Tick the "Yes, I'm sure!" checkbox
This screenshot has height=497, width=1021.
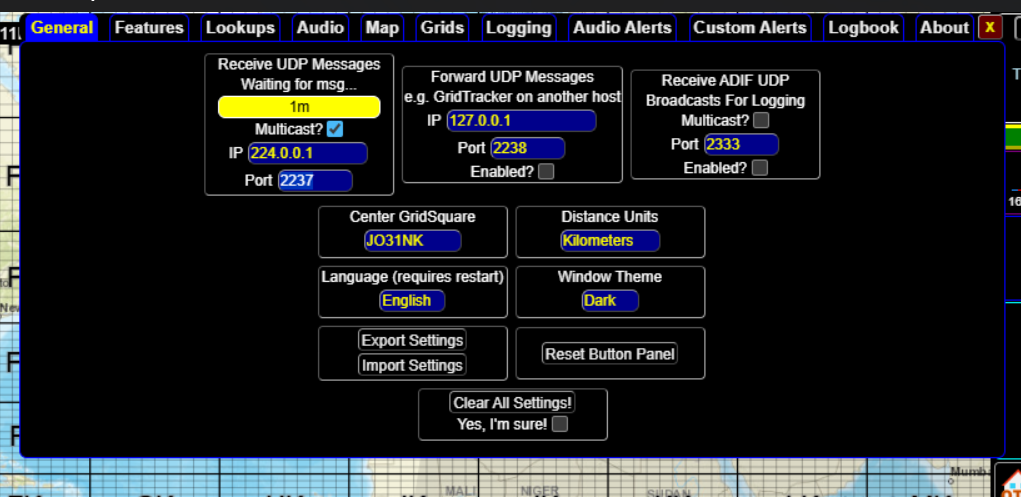560,424
